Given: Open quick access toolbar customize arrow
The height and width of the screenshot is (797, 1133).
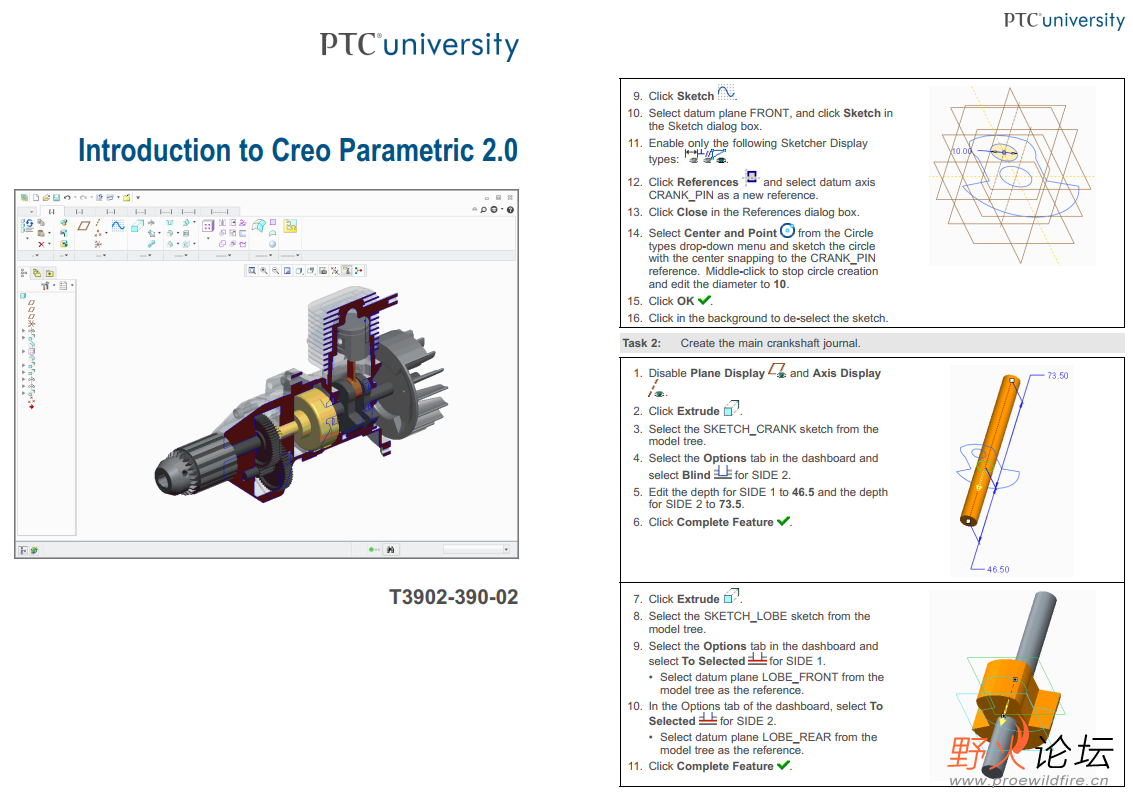Looking at the screenshot, I should [138, 197].
